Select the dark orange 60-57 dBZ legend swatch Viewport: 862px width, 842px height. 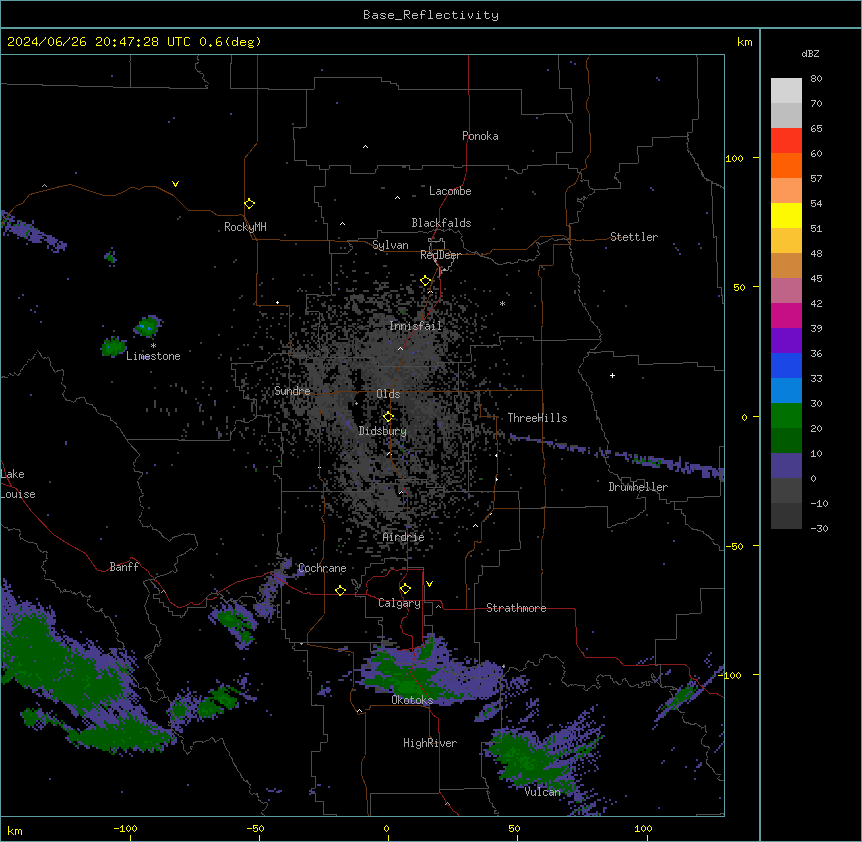(786, 165)
